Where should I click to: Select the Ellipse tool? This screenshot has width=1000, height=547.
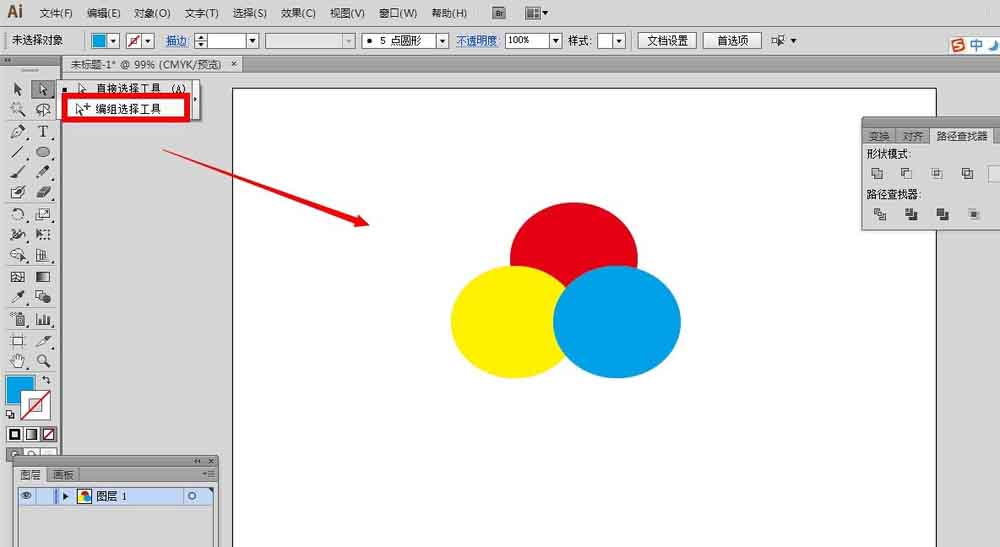pos(43,152)
